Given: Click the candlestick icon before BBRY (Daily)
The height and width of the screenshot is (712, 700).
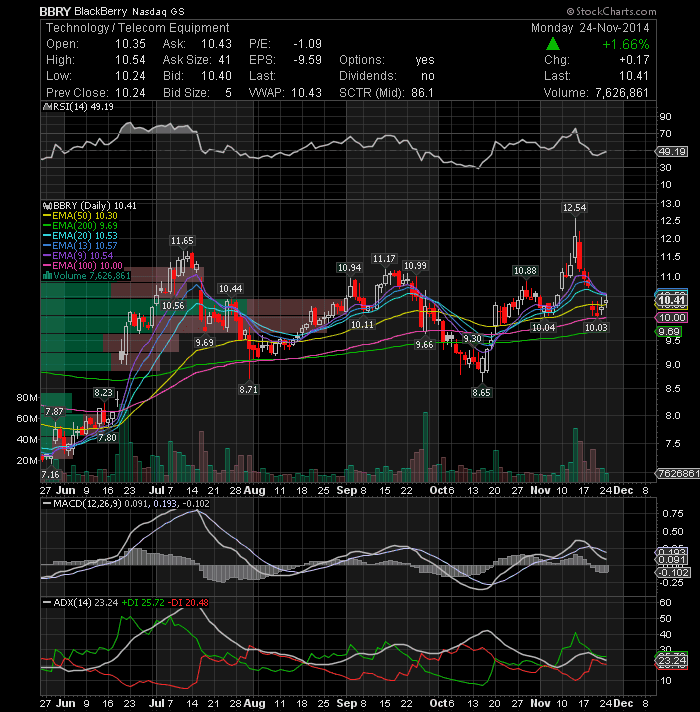Looking at the screenshot, I should click(46, 206).
